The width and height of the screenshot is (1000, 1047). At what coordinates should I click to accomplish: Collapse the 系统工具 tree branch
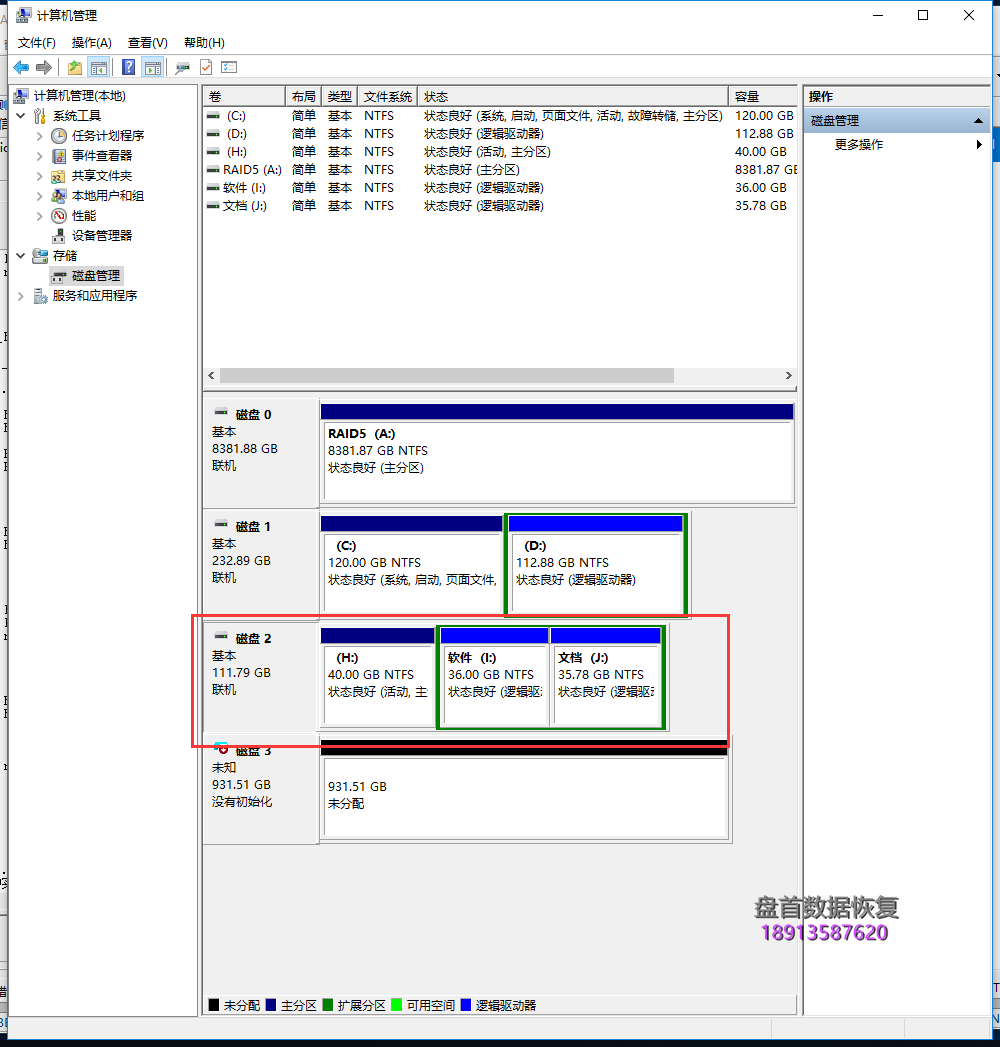tap(21, 115)
